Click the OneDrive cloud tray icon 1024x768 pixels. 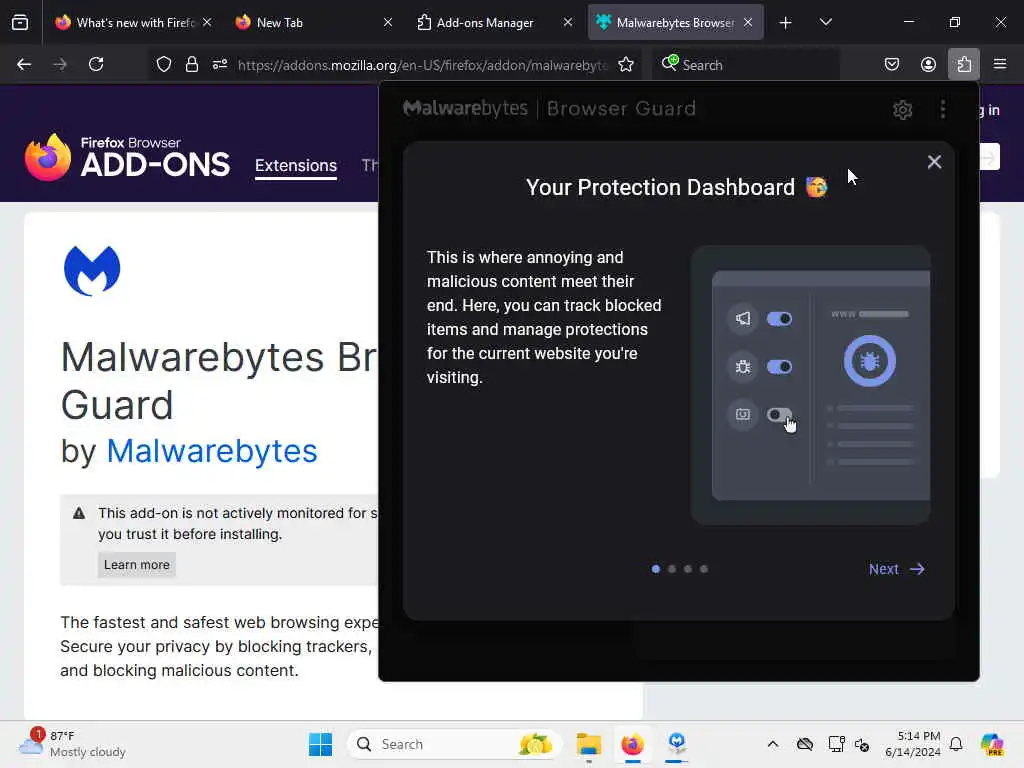click(805, 744)
